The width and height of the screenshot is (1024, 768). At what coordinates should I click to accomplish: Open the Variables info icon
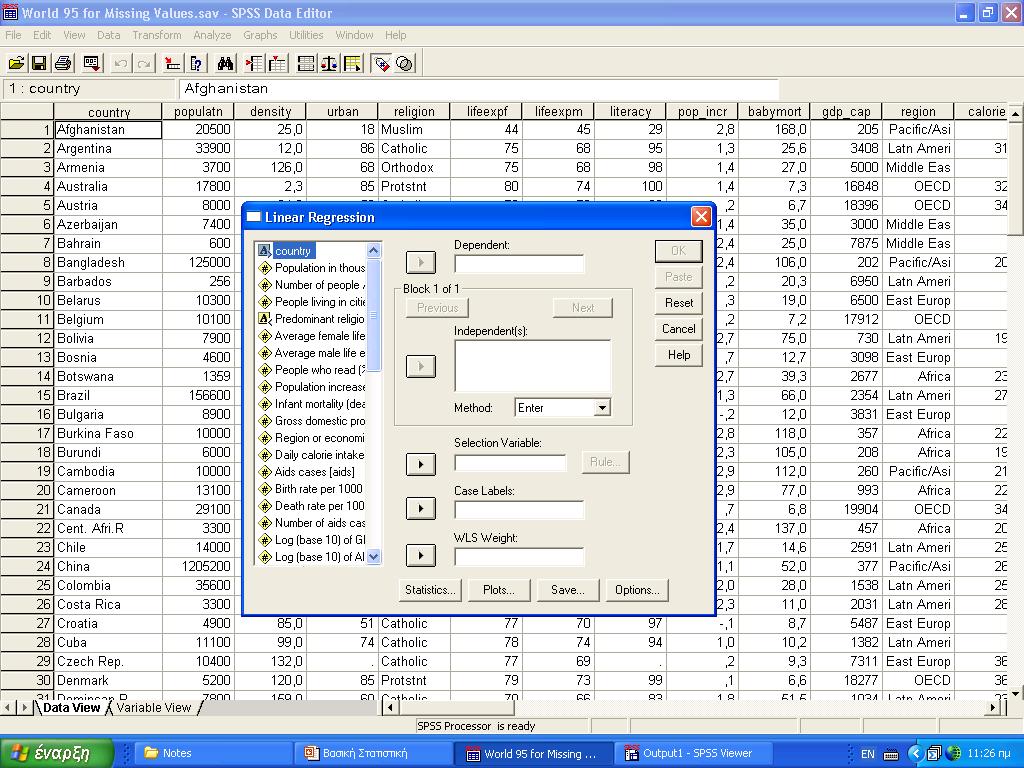pos(196,63)
